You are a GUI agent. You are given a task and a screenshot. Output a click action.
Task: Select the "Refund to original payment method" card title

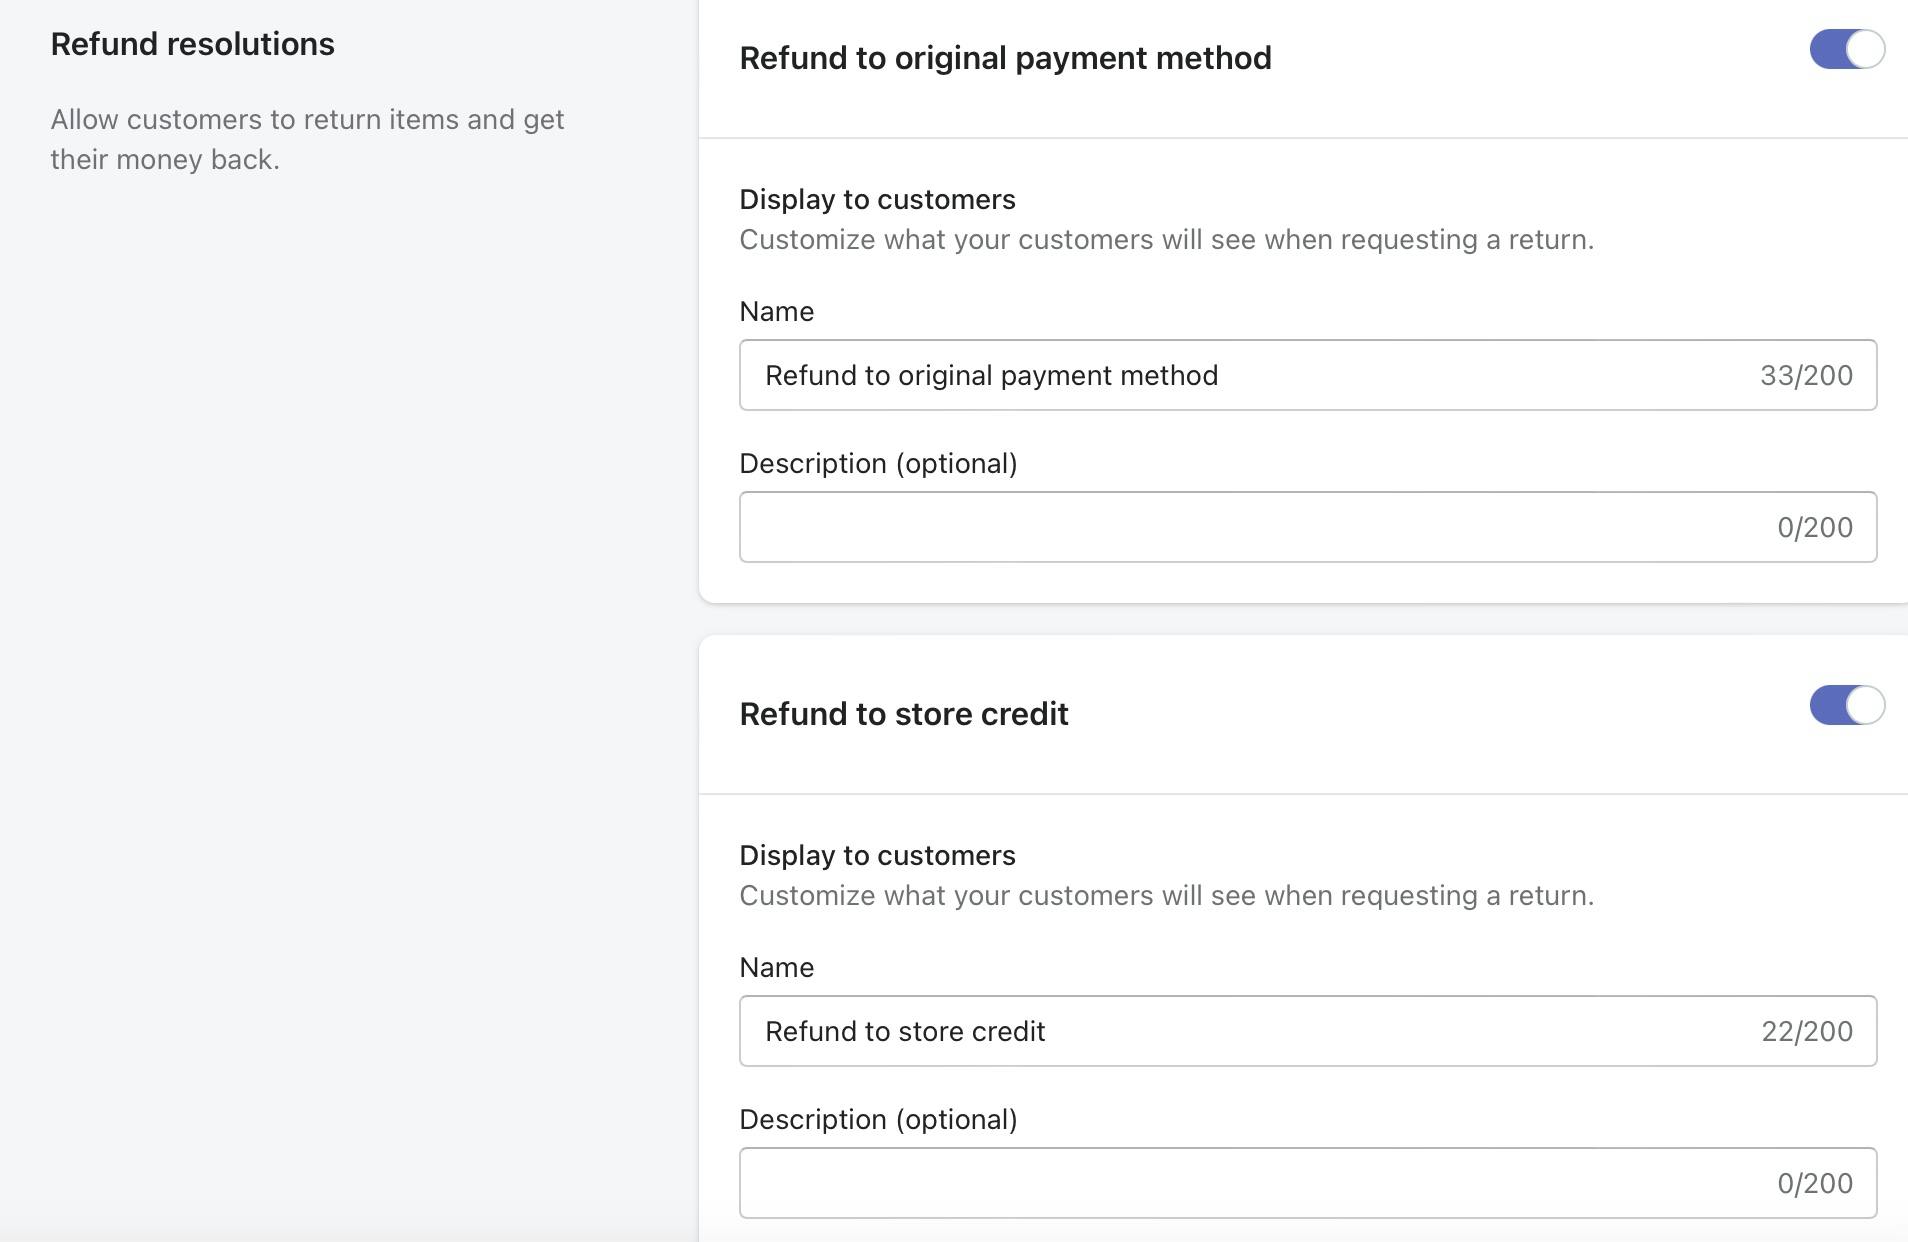click(x=1005, y=58)
